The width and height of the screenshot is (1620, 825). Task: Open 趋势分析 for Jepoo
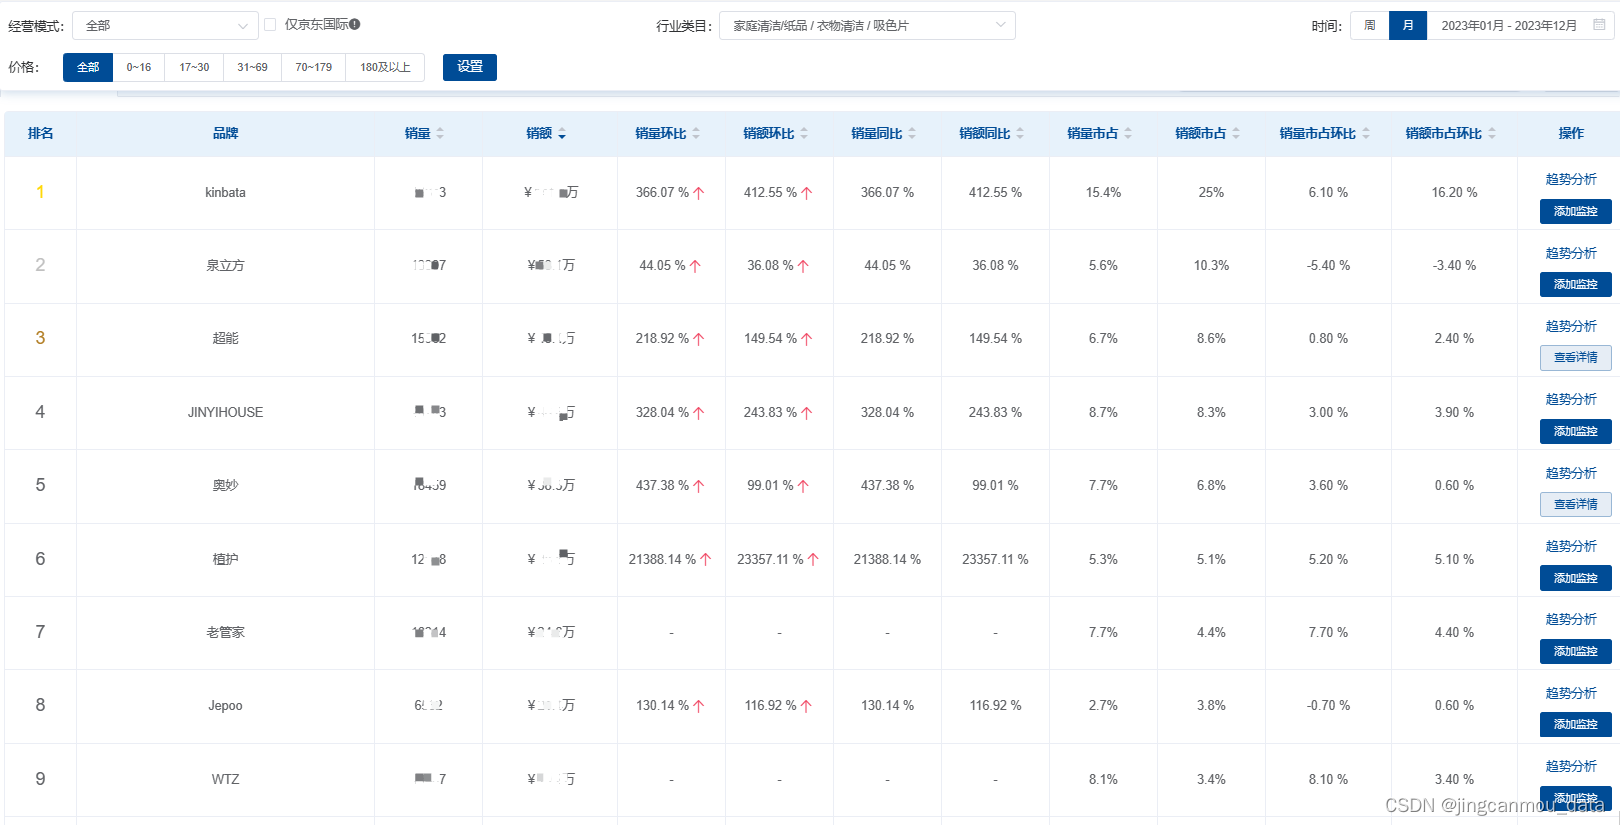pyautogui.click(x=1571, y=693)
